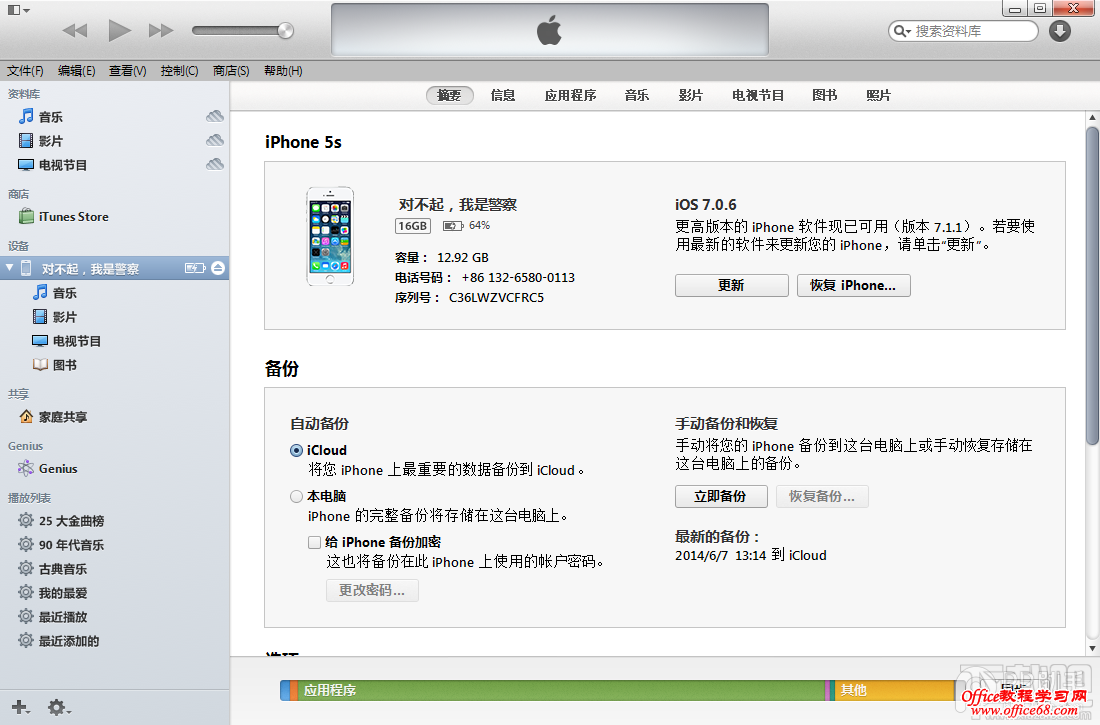This screenshot has height=725, width=1100.
Task: Click the Play button in the top toolbar
Action: (120, 31)
